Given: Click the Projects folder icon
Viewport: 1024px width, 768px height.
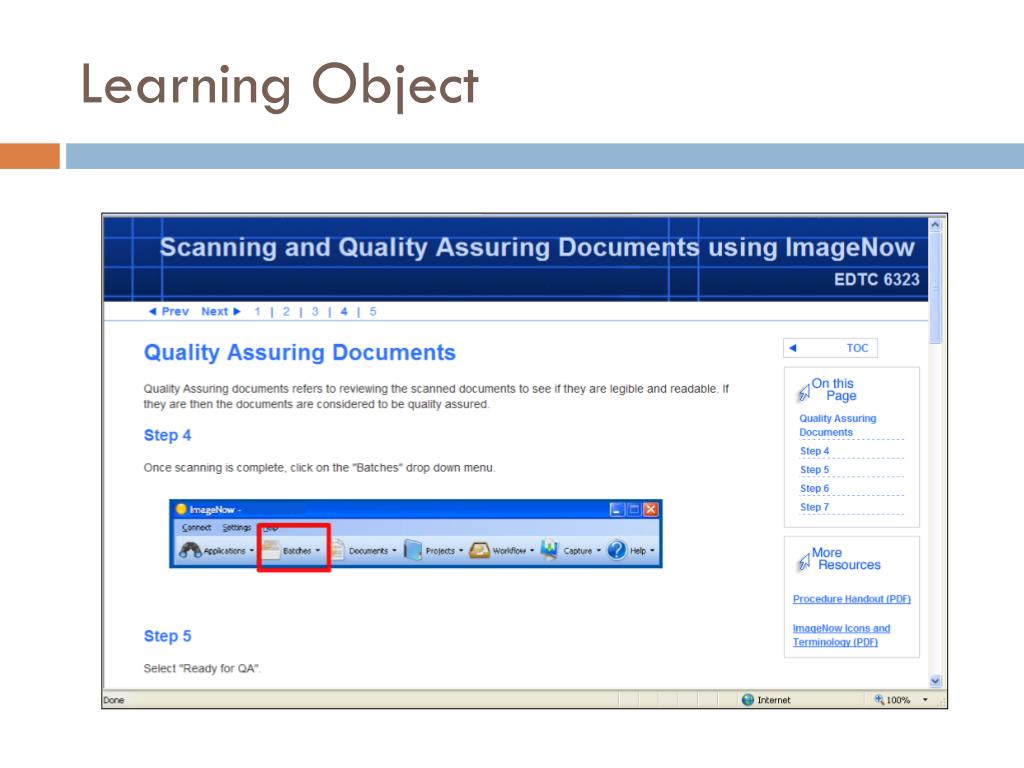Looking at the screenshot, I should tap(413, 550).
